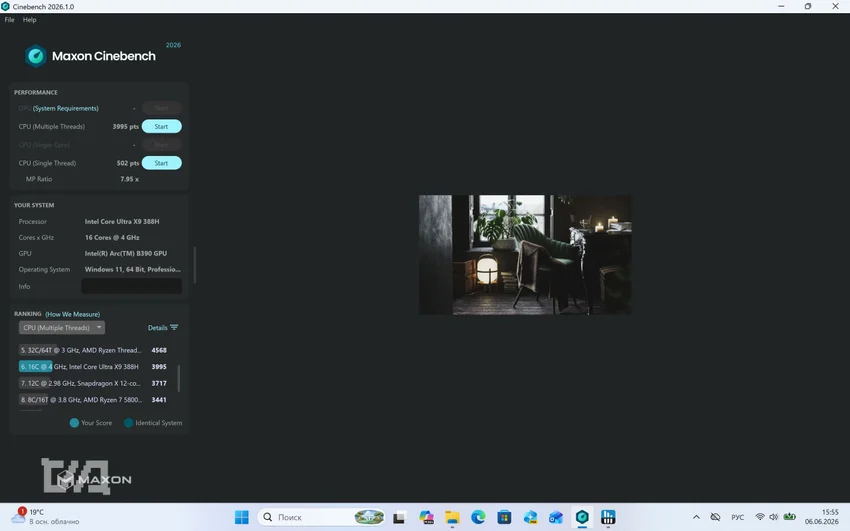Click the 502 pts single-thread score
850x531 pixels.
(128, 163)
